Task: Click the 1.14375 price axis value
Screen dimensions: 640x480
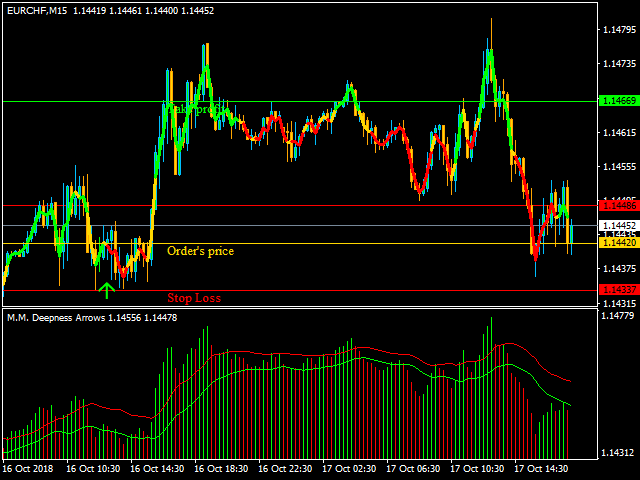Action: [619, 269]
